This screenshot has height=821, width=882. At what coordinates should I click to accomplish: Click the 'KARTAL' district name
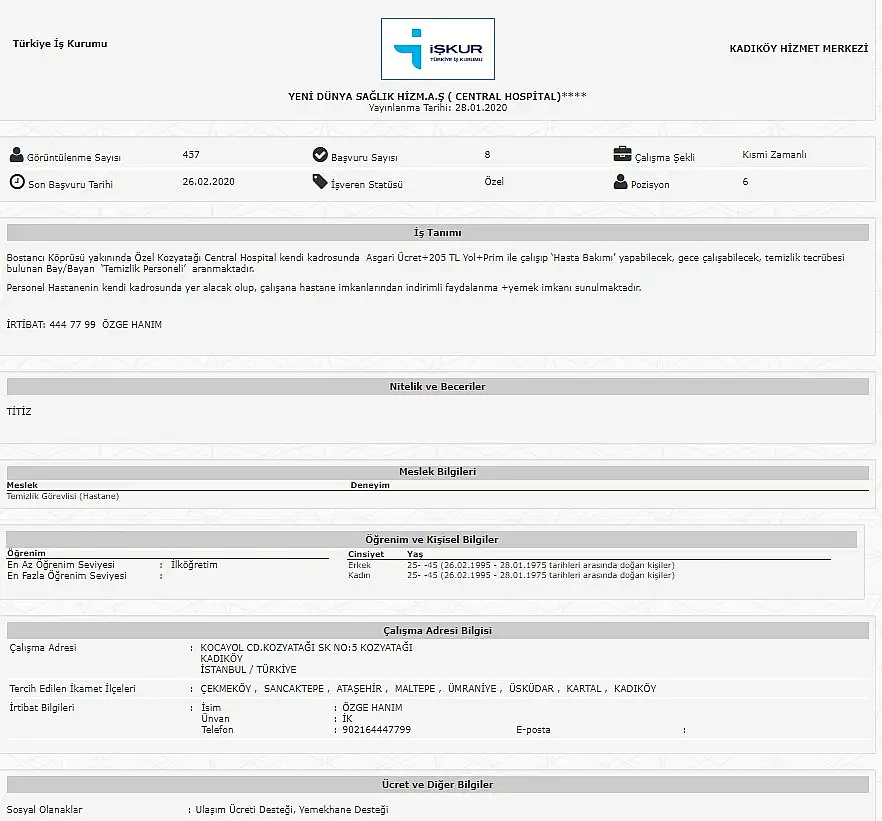tap(584, 689)
